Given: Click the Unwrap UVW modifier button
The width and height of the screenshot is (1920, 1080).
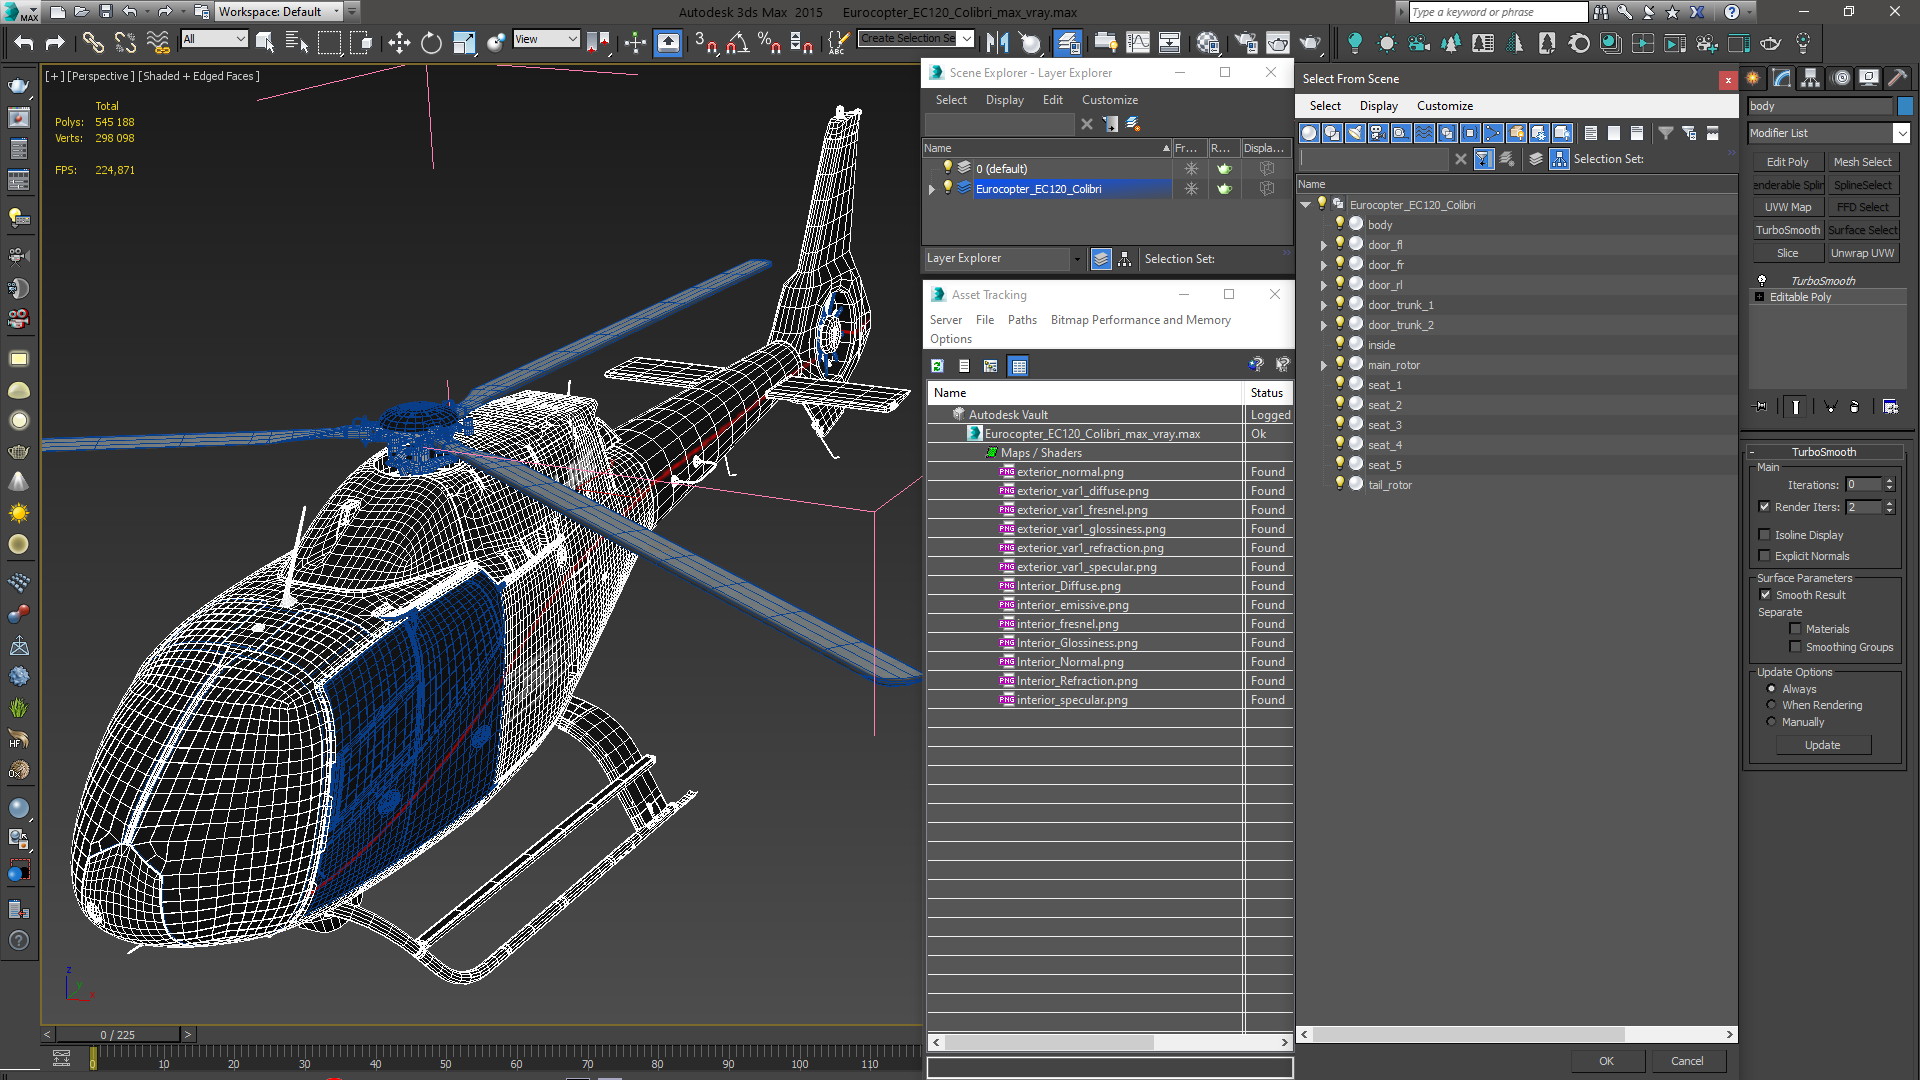Looking at the screenshot, I should click(1862, 253).
